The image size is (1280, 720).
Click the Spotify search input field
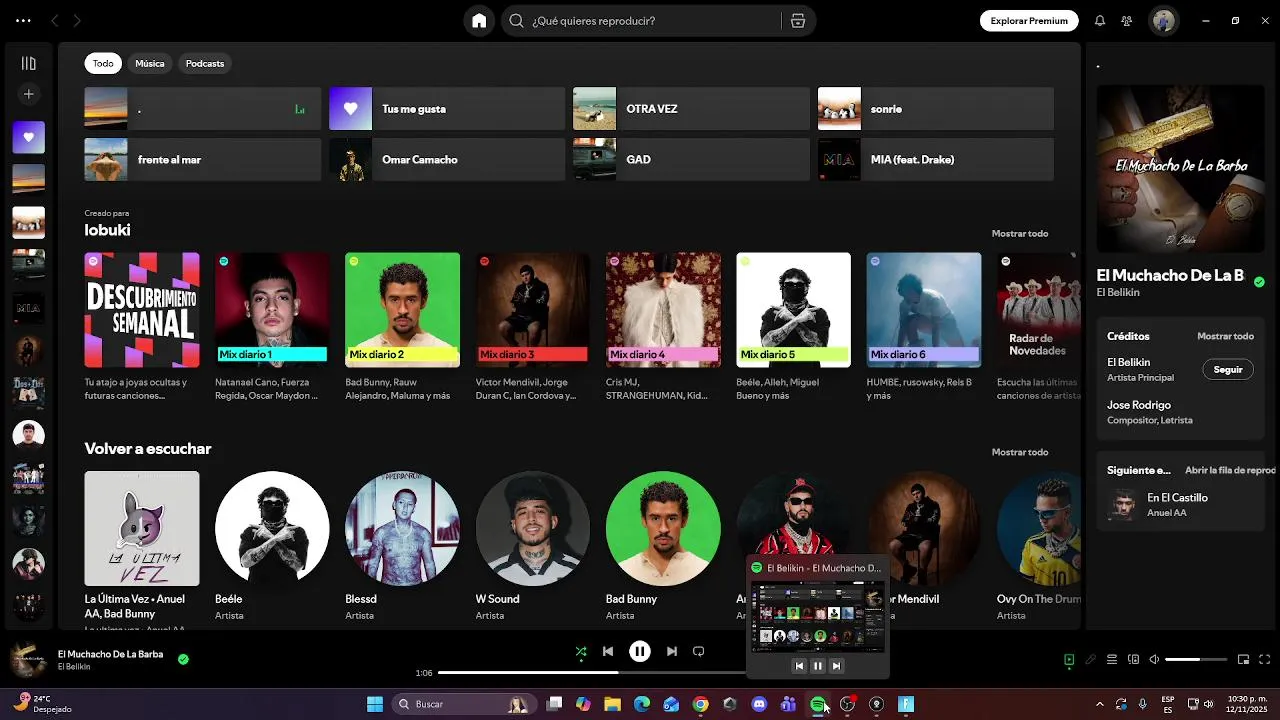655,21
